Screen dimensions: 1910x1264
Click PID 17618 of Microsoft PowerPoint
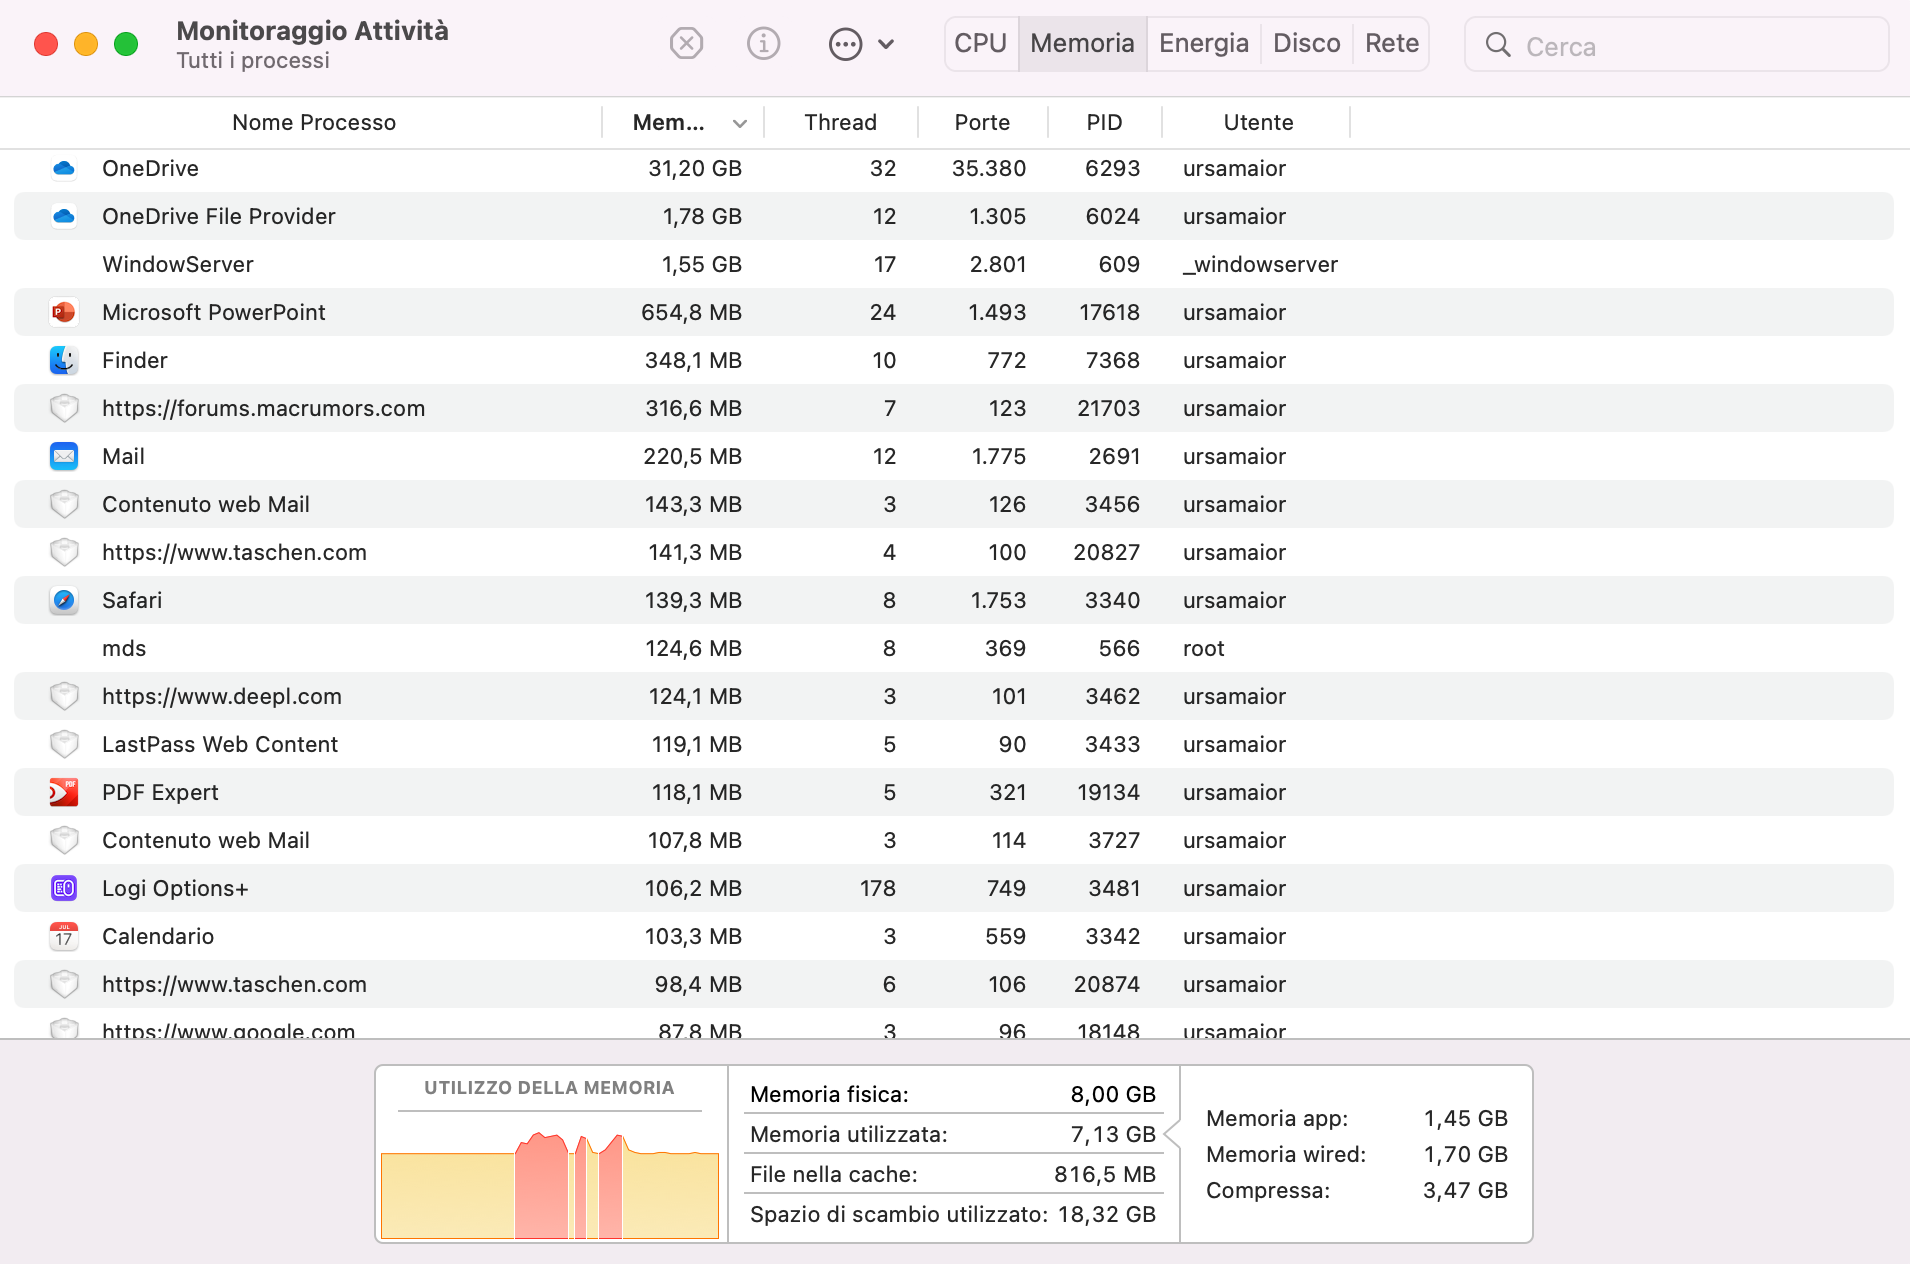point(1109,312)
